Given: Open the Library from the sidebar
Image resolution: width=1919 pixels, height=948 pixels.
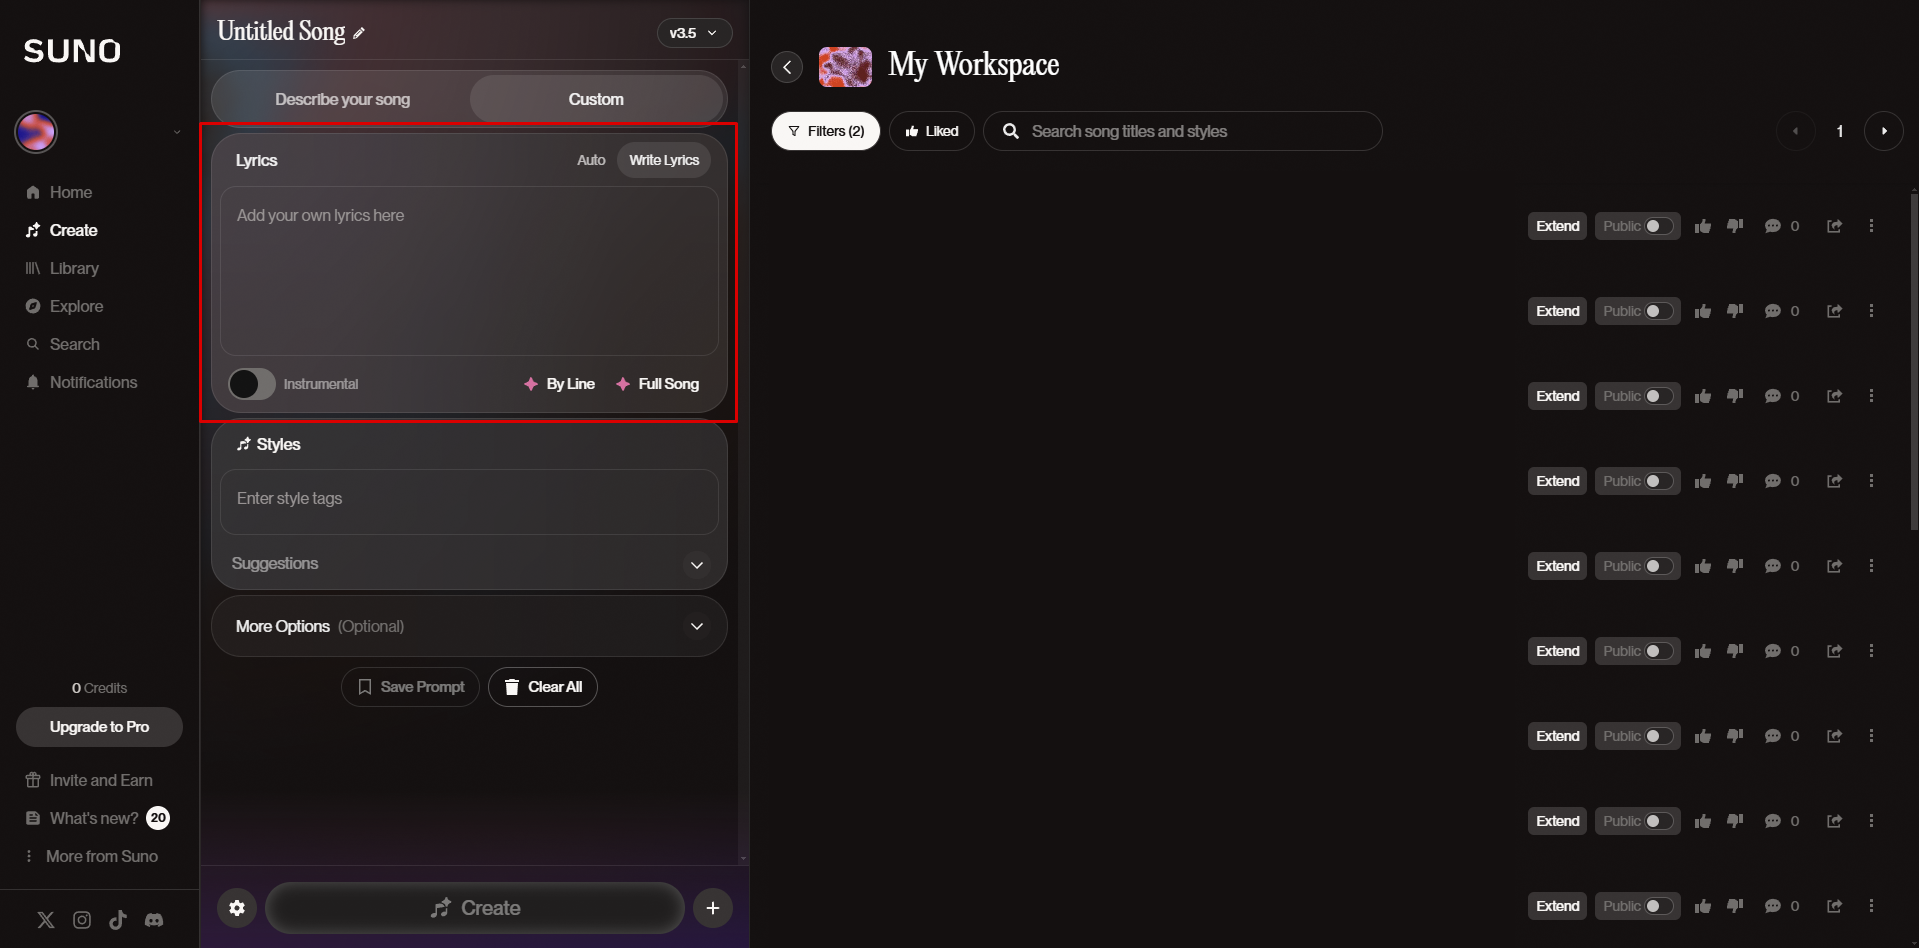Looking at the screenshot, I should [74, 268].
